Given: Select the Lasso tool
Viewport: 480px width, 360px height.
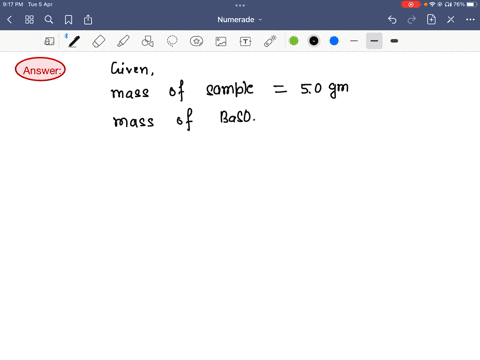Looking at the screenshot, I should [x=172, y=41].
